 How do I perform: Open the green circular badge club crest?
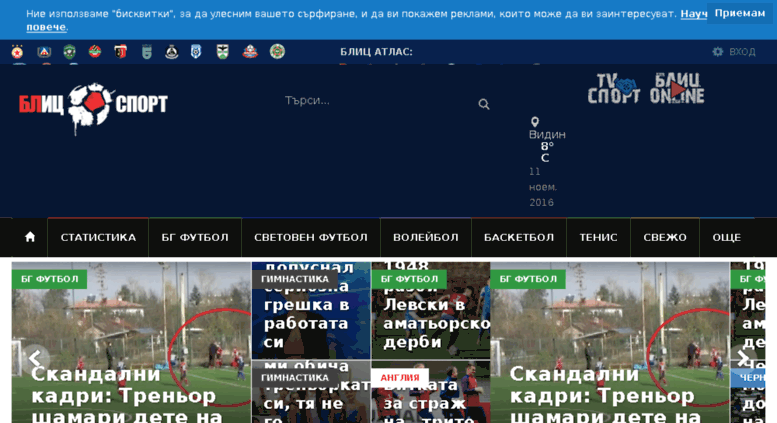[x=277, y=51]
